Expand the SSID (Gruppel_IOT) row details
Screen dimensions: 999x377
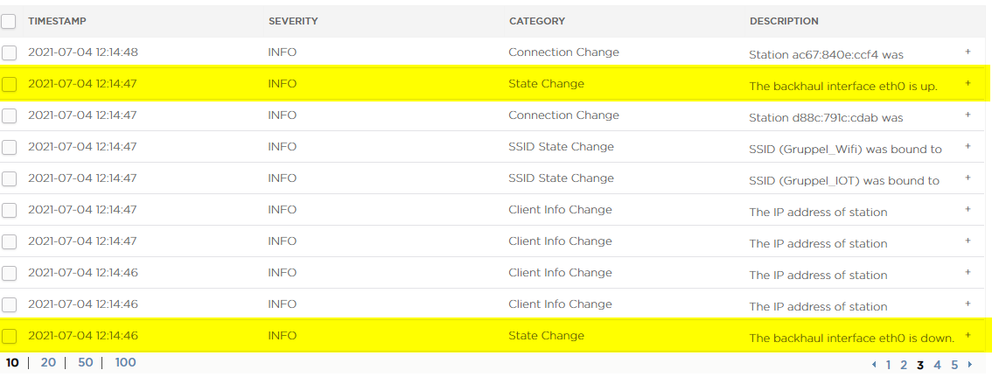968,178
